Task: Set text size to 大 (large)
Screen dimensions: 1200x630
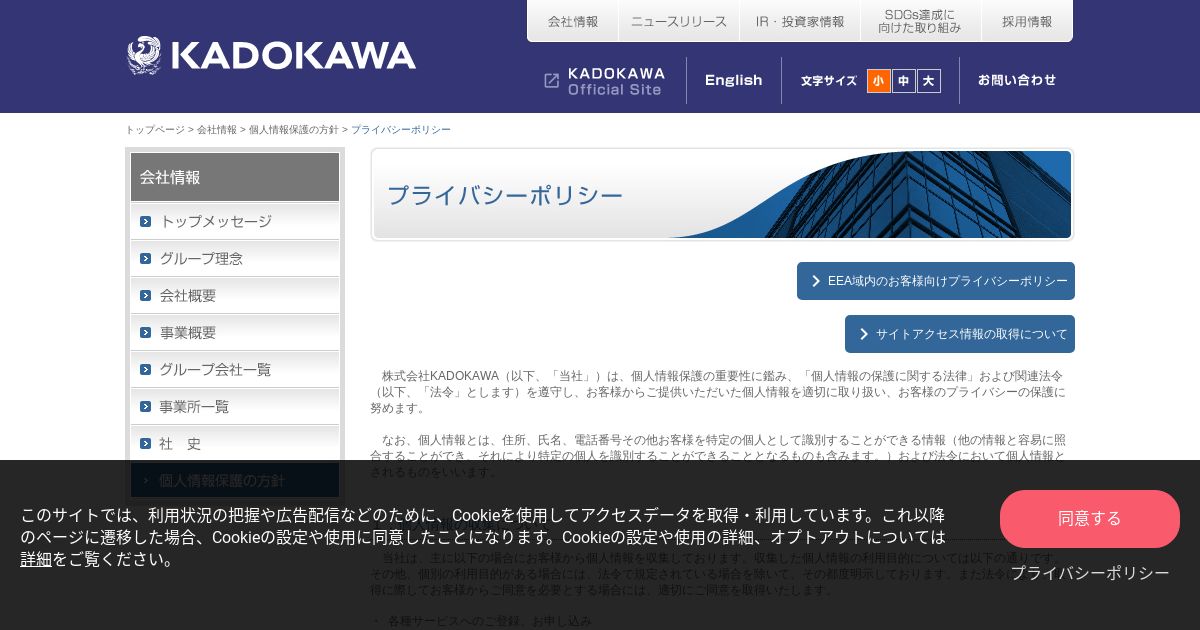Action: click(929, 81)
